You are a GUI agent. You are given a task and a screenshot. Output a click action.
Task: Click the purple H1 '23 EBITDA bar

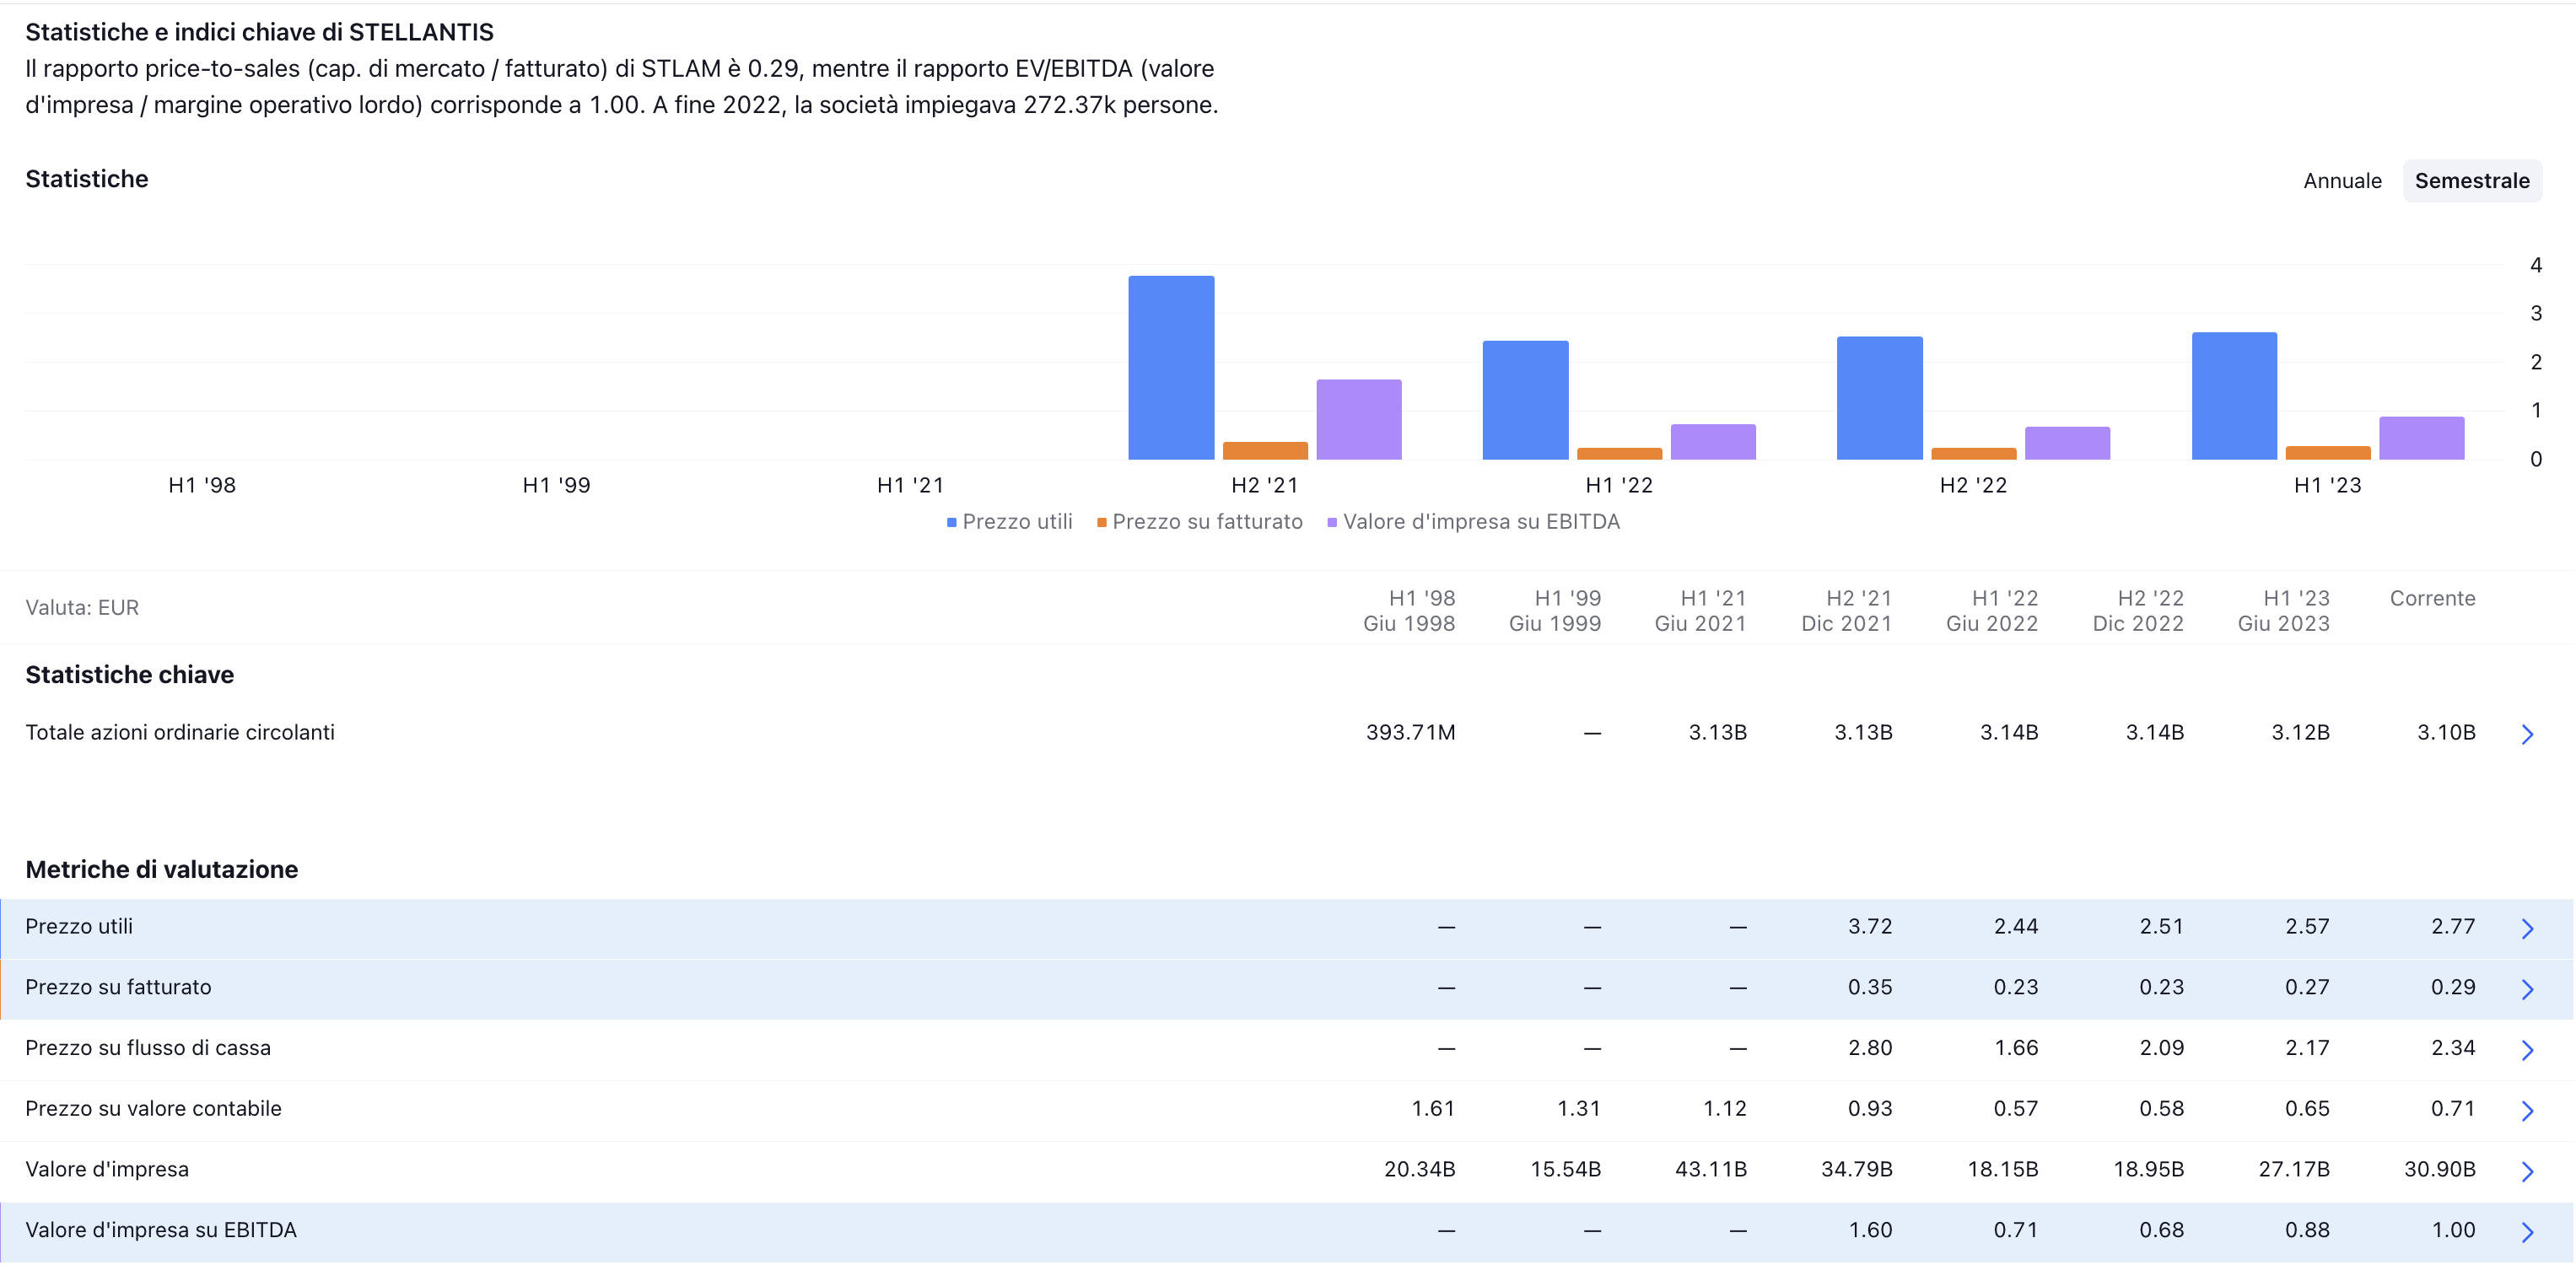[2421, 438]
